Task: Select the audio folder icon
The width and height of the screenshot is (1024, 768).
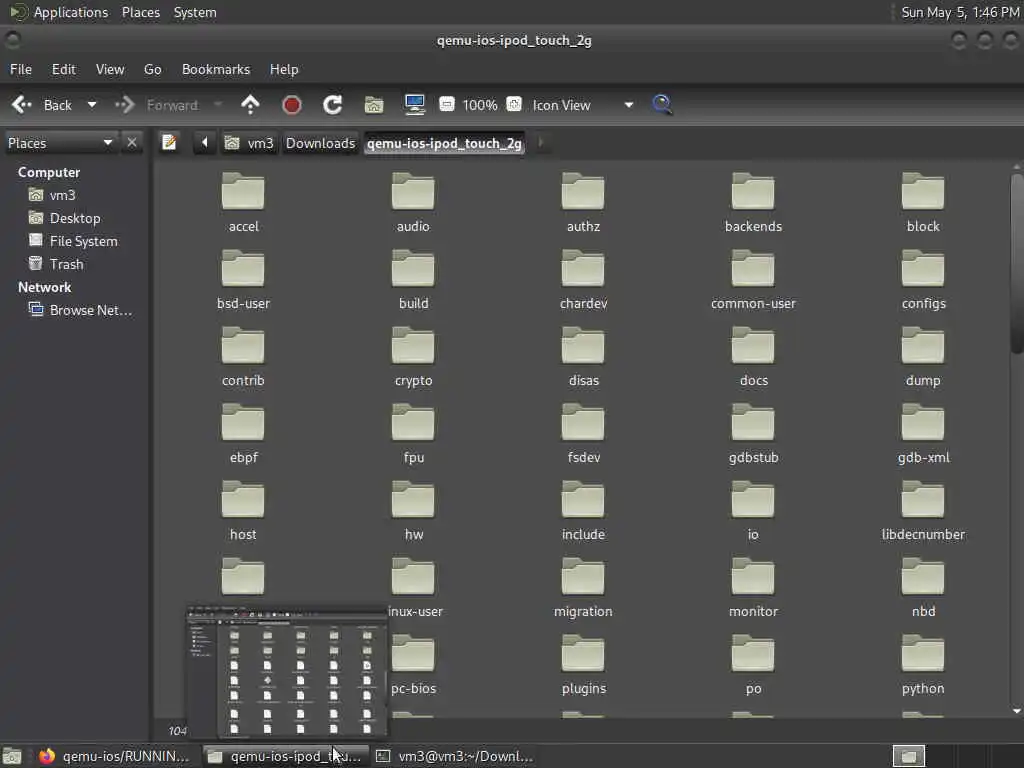Action: pos(413,191)
